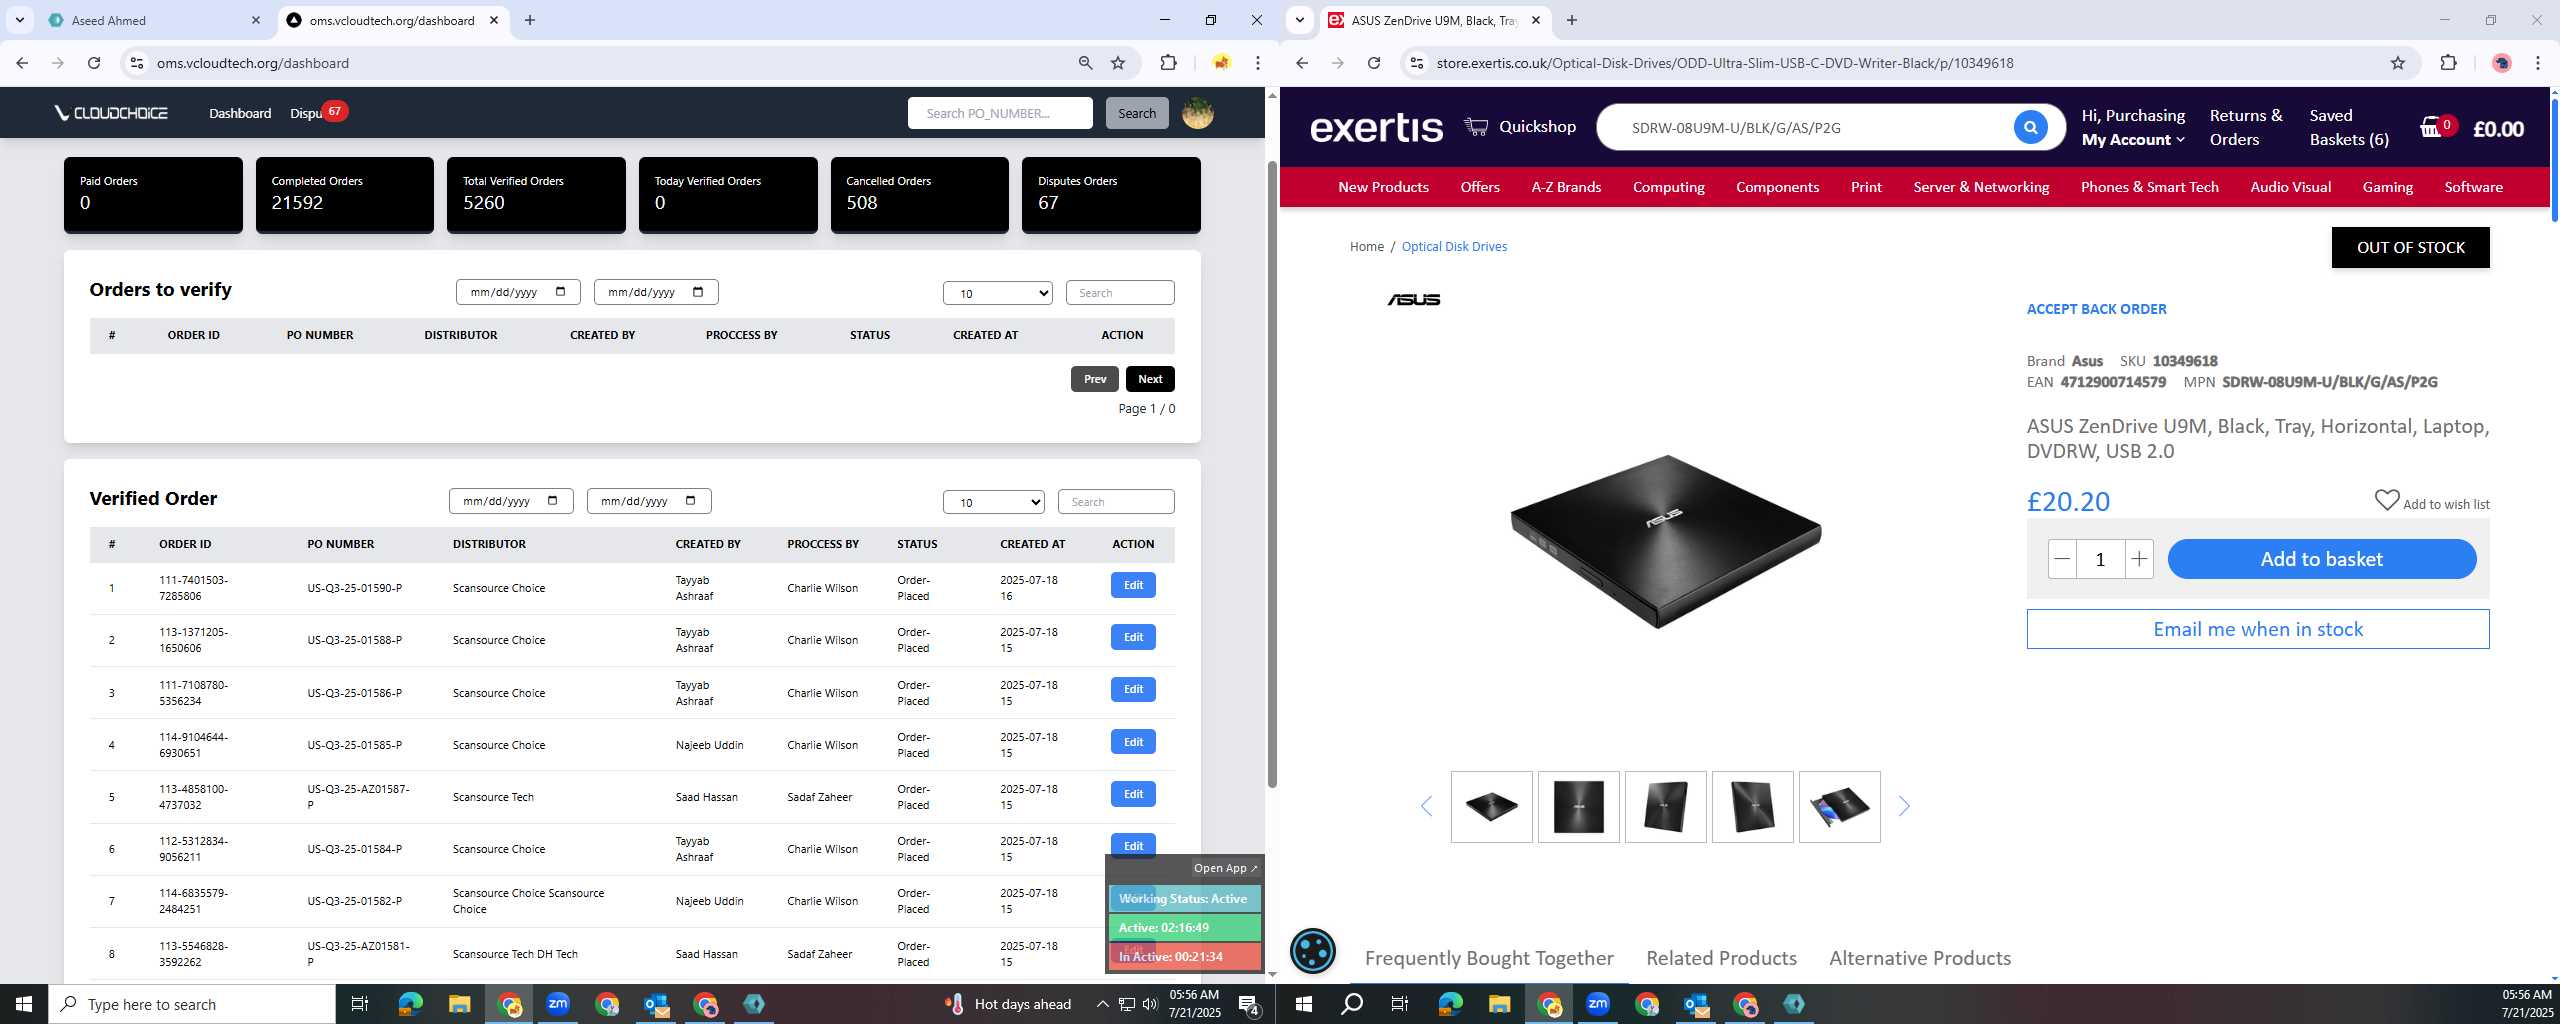Reload the Exertis product page
The image size is (2560, 1024).
1374,63
